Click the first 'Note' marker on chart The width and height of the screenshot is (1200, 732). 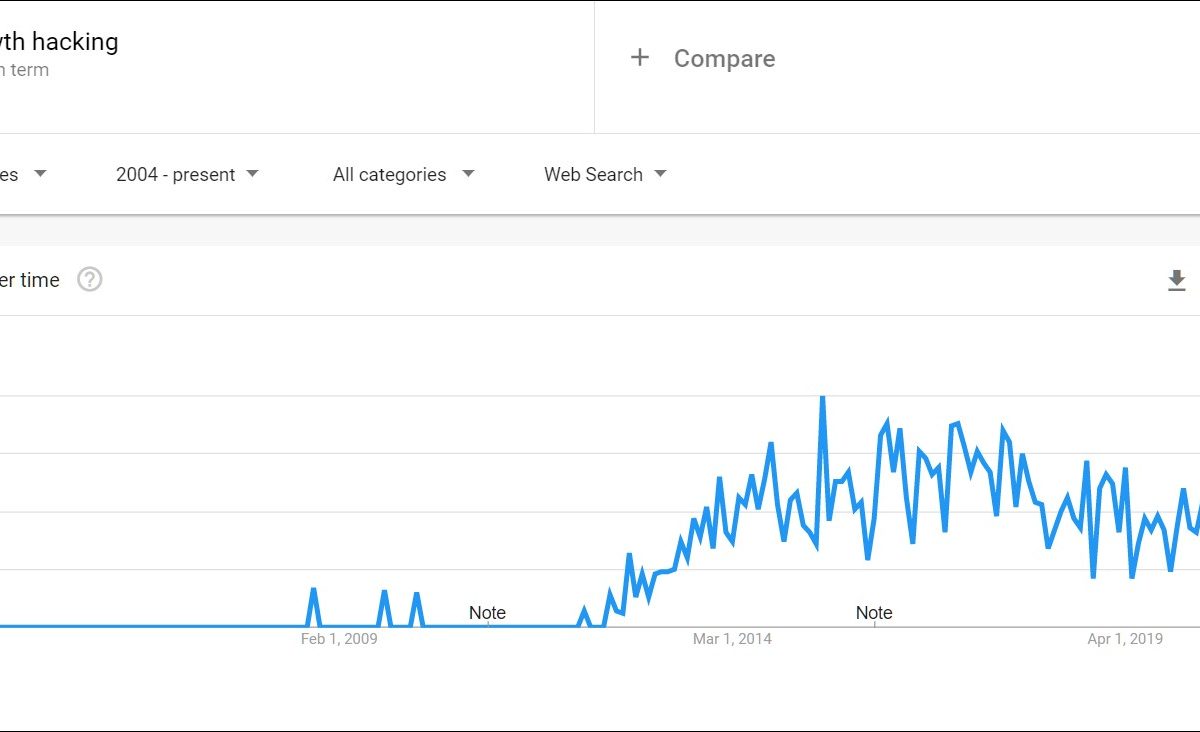click(x=487, y=613)
